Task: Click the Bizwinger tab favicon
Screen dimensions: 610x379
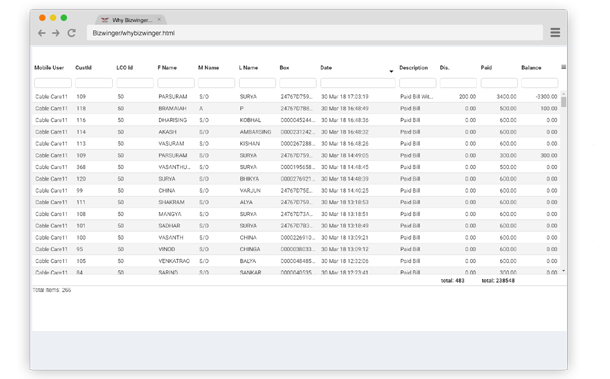Action: [105, 20]
